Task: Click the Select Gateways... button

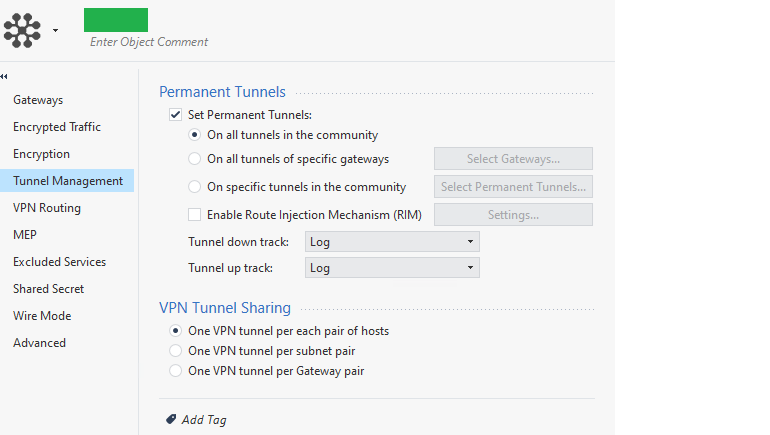Action: tap(513, 159)
